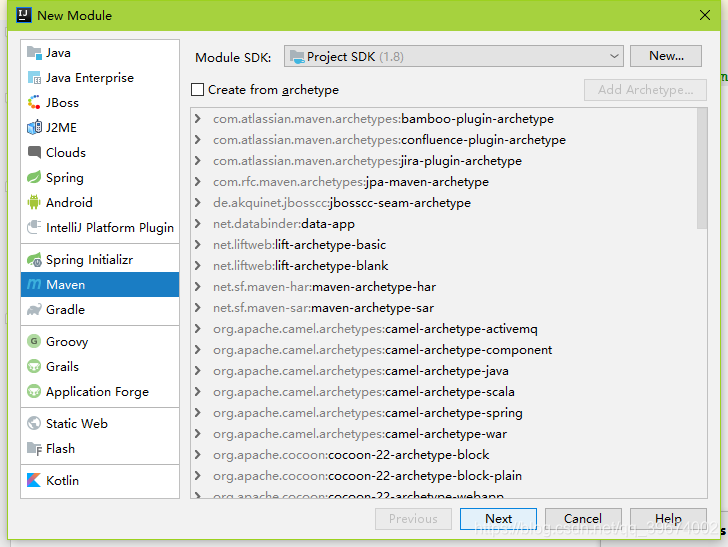Click the Groovy G icon
The image size is (728, 547).
pyautogui.click(x=34, y=341)
